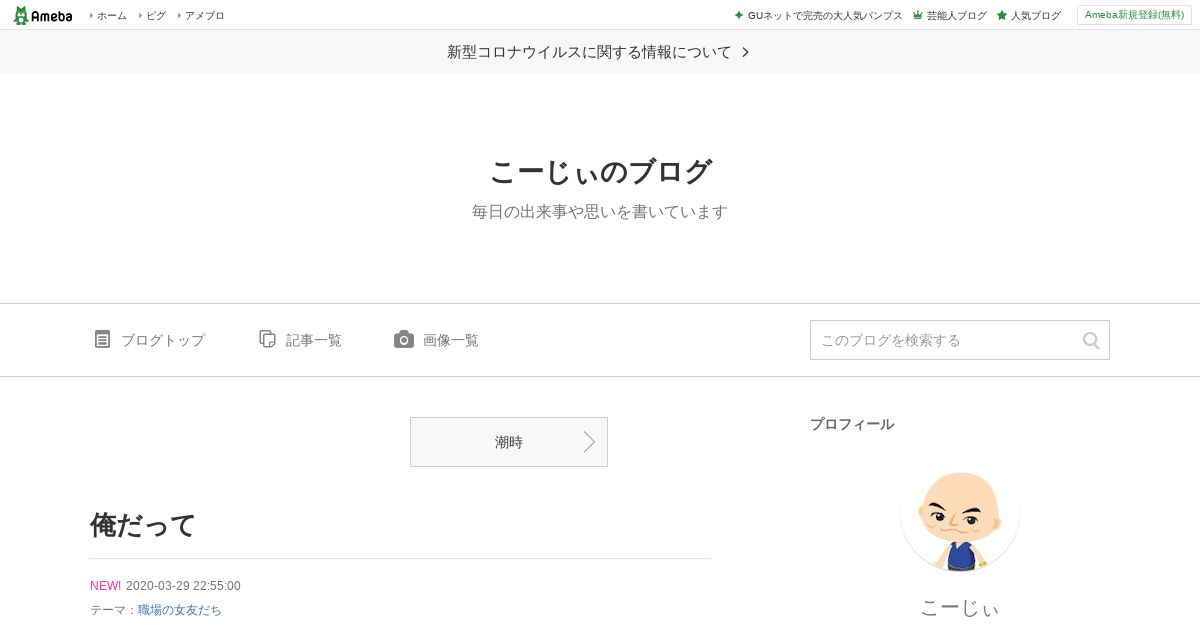The height and width of the screenshot is (630, 1200).
Task: Click the ブログトップ document icon
Action: 102,339
